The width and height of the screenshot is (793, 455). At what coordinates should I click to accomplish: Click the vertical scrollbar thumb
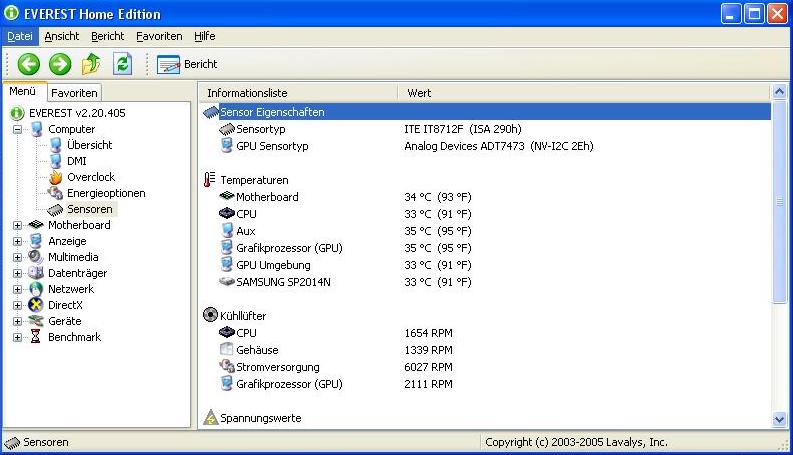click(x=779, y=202)
